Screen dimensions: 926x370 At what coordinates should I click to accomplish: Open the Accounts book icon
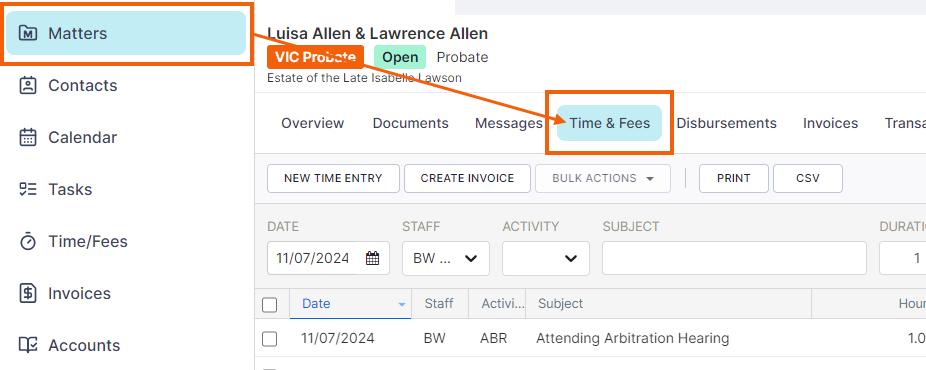[x=28, y=345]
